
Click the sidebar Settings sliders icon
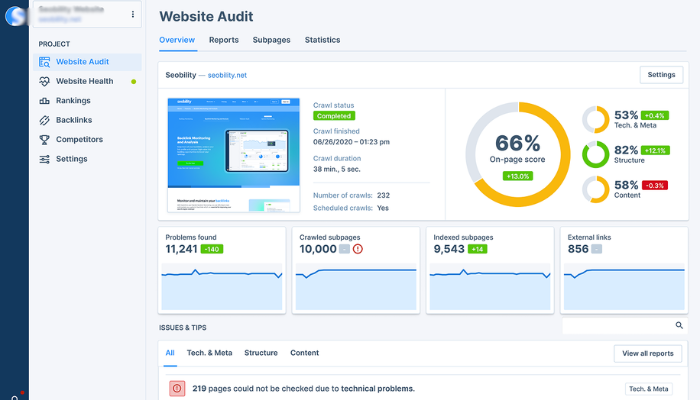click(x=44, y=159)
